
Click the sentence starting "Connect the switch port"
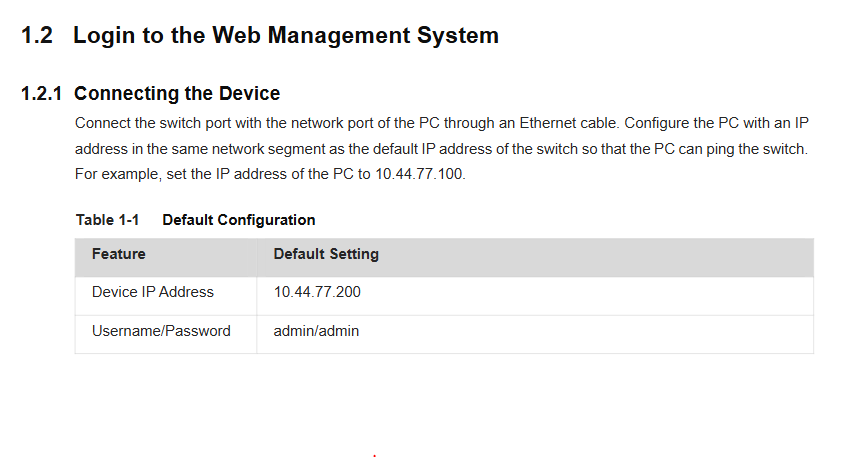point(347,123)
